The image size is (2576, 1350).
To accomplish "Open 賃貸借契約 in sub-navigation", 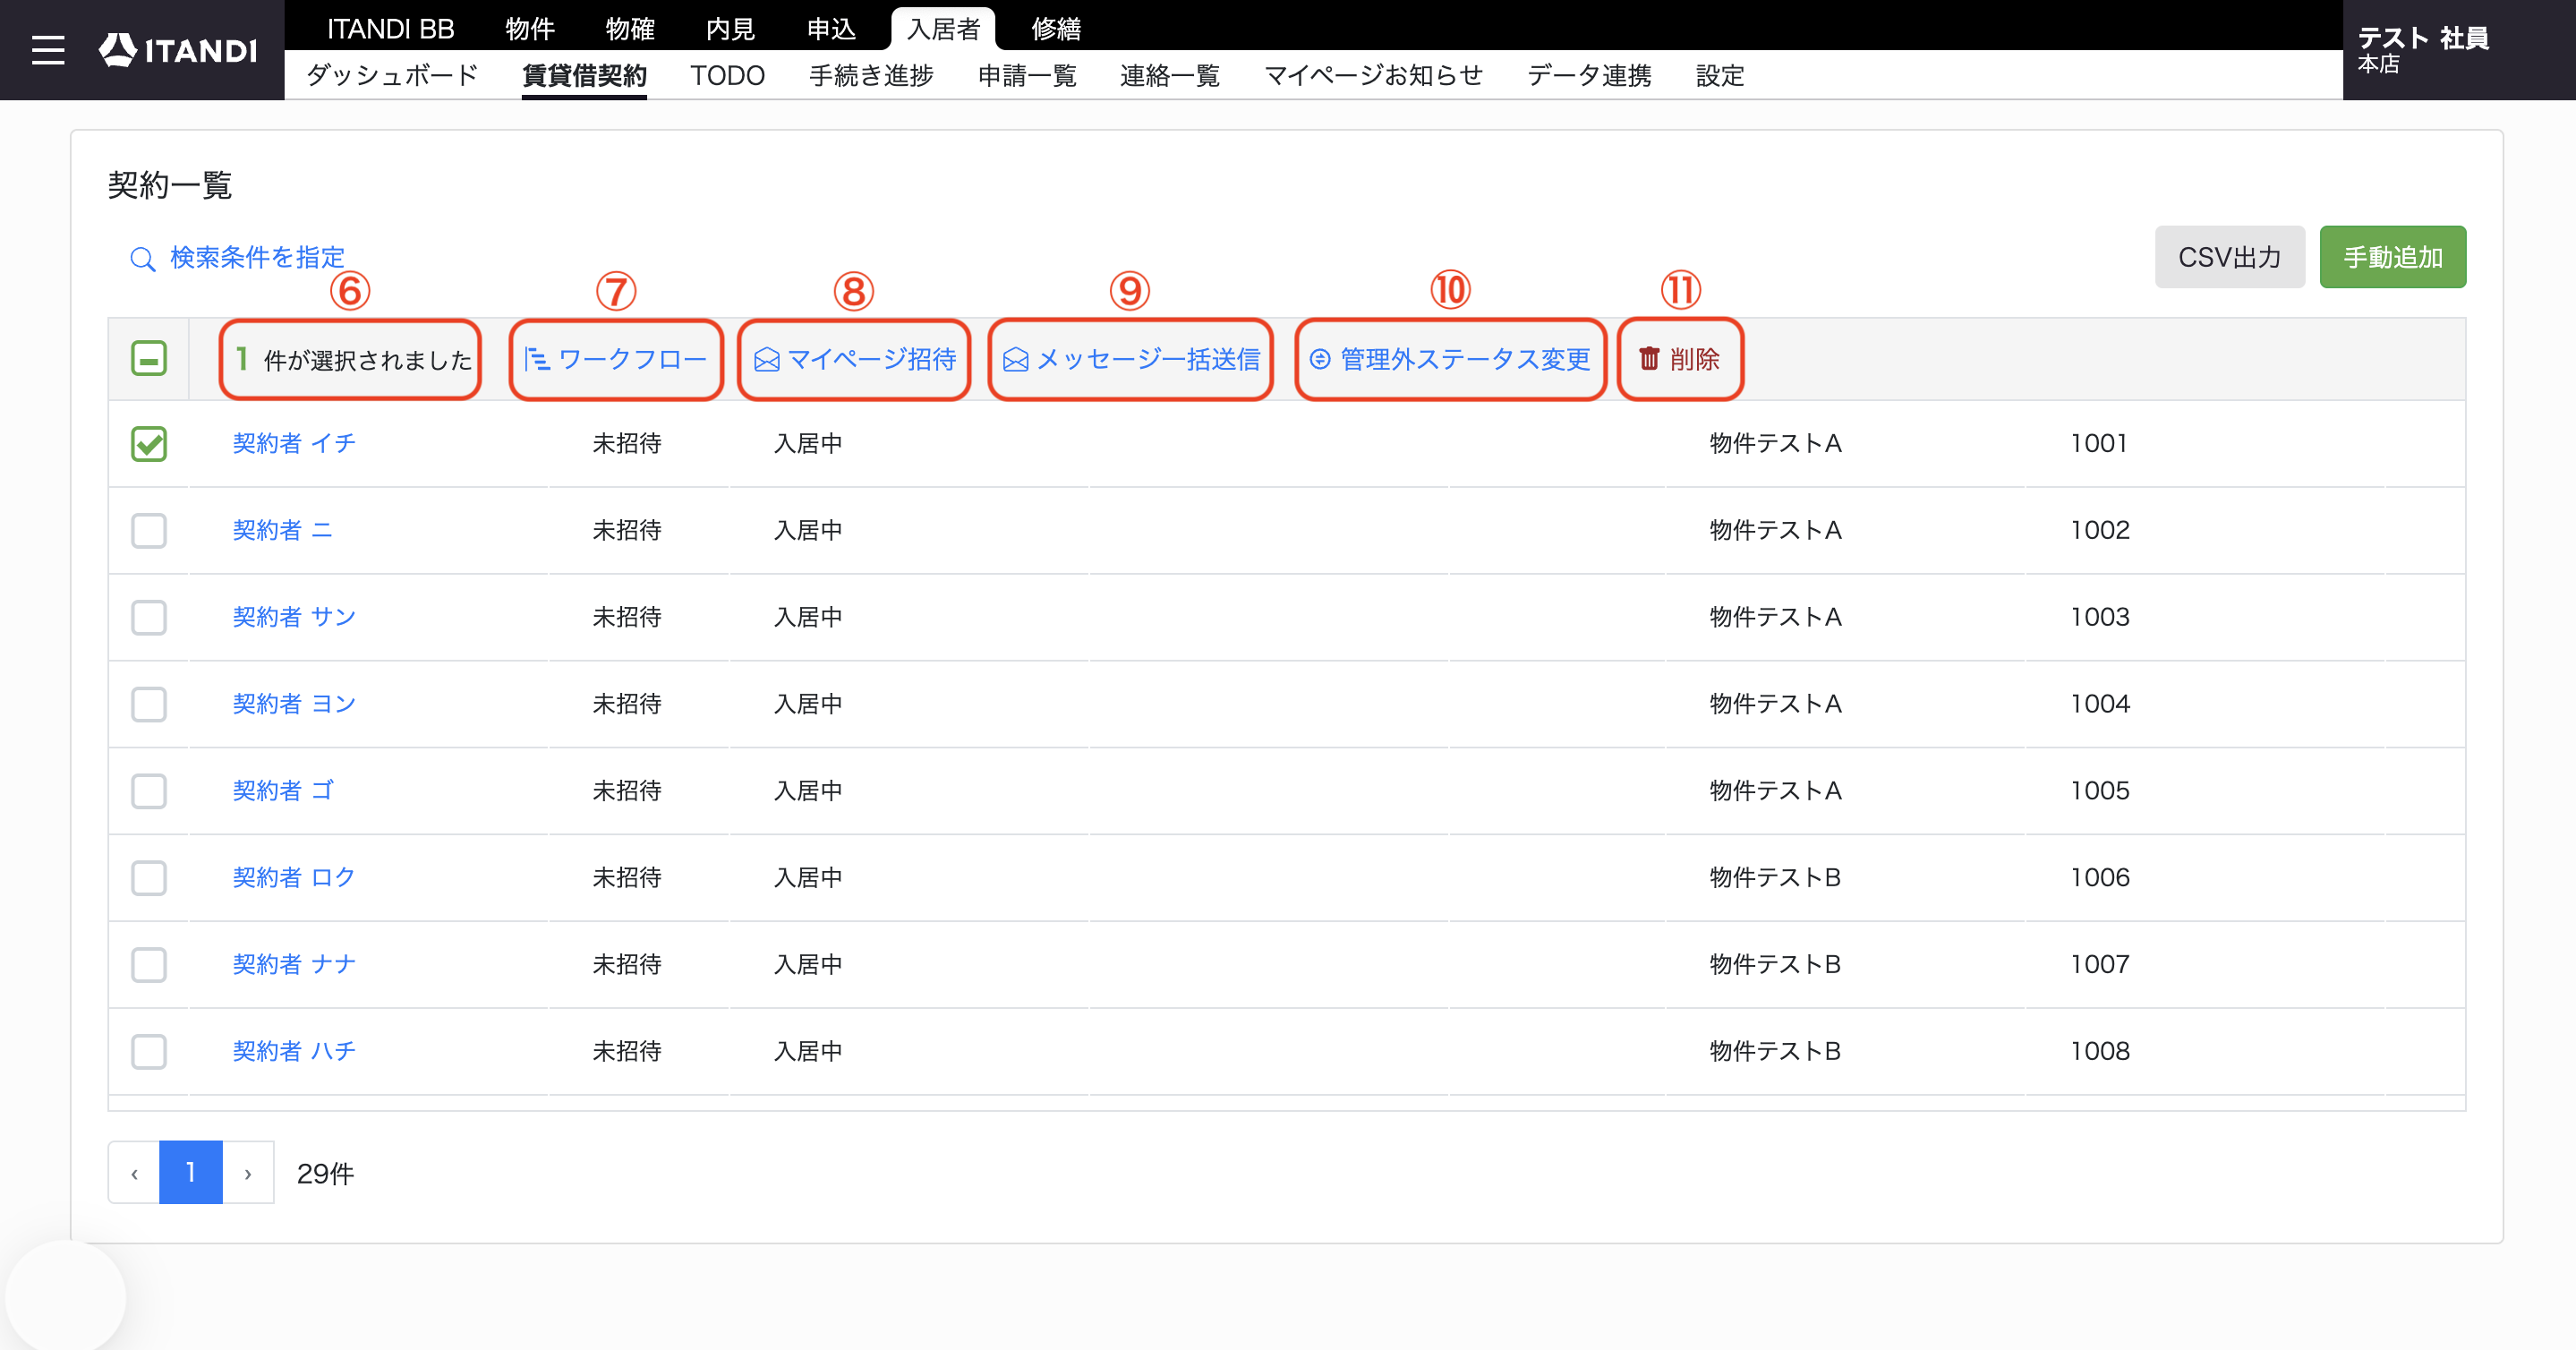I will [584, 75].
